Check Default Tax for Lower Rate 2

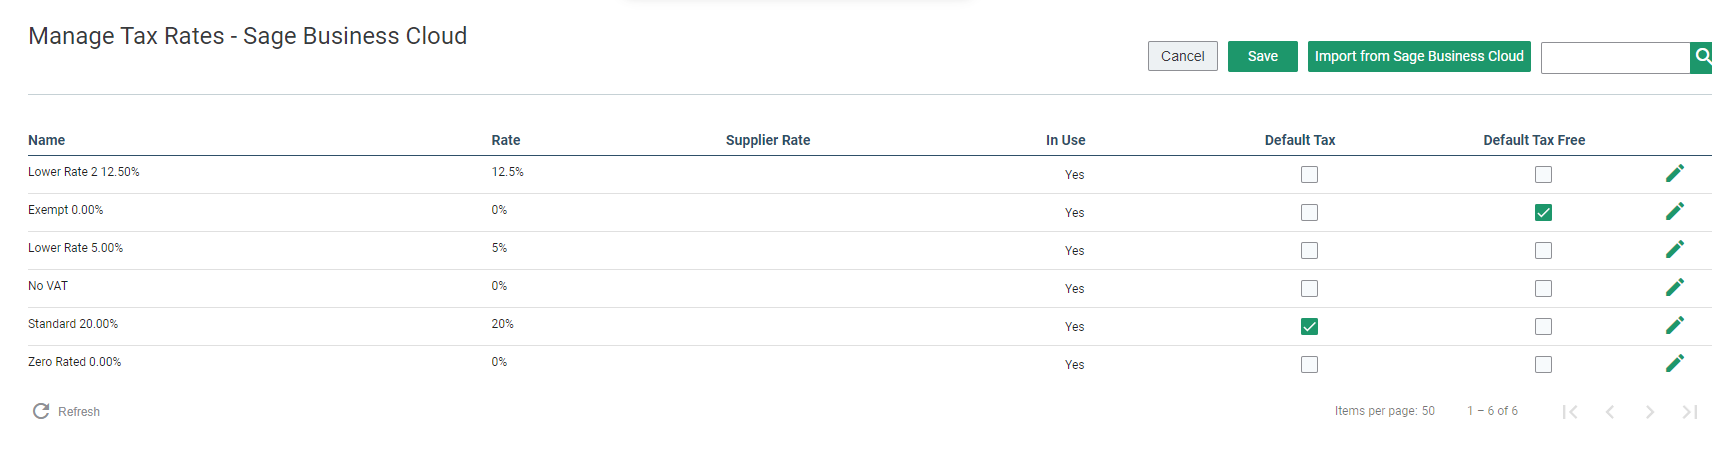click(x=1309, y=174)
